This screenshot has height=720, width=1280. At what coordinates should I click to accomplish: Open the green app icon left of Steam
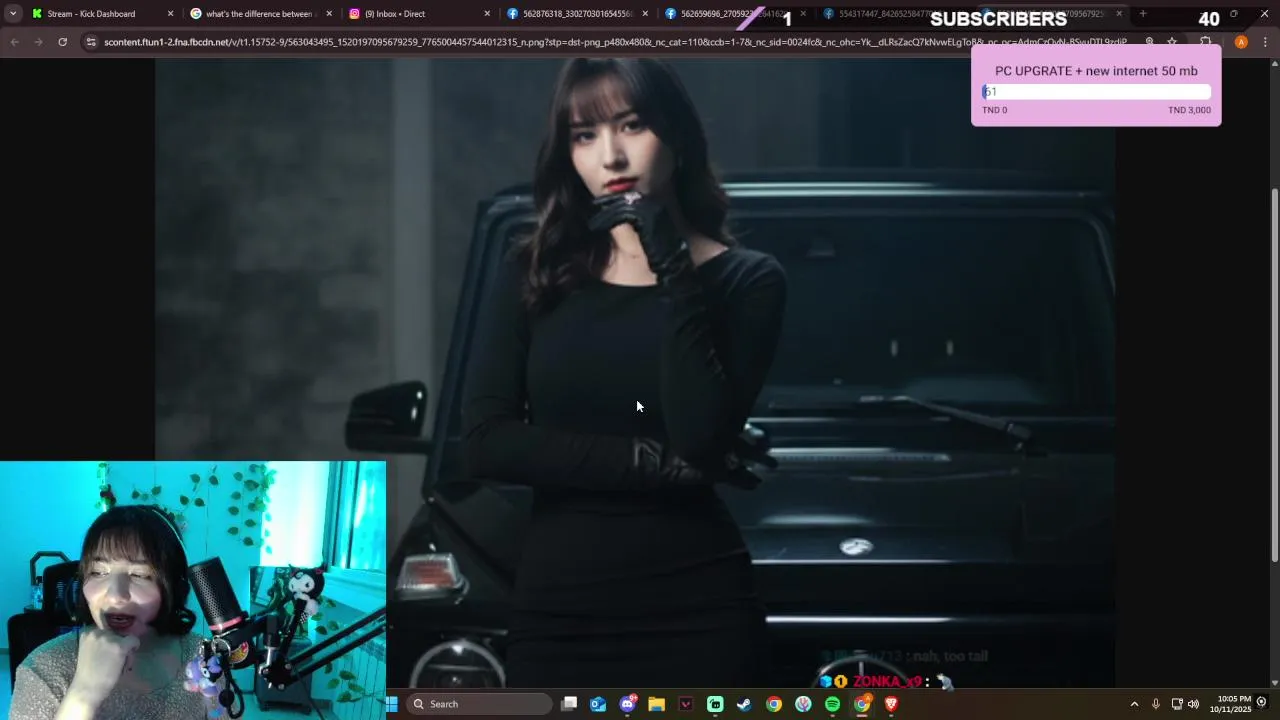(715, 704)
